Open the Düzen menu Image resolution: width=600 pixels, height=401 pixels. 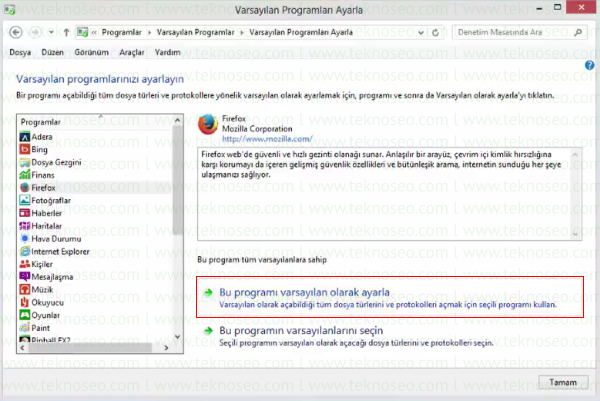coord(52,52)
